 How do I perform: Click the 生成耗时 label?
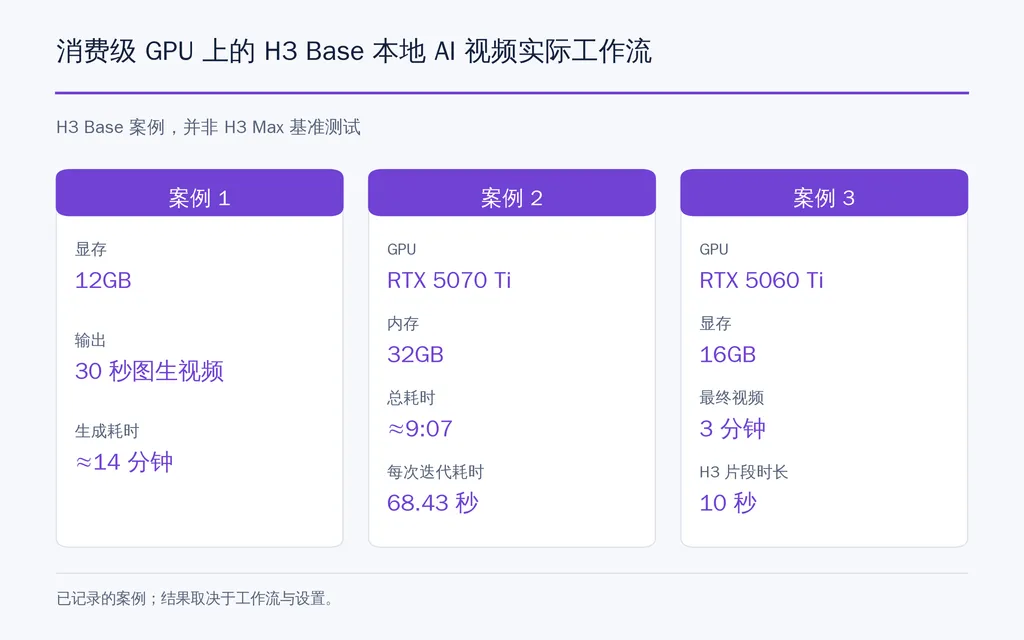tap(107, 431)
